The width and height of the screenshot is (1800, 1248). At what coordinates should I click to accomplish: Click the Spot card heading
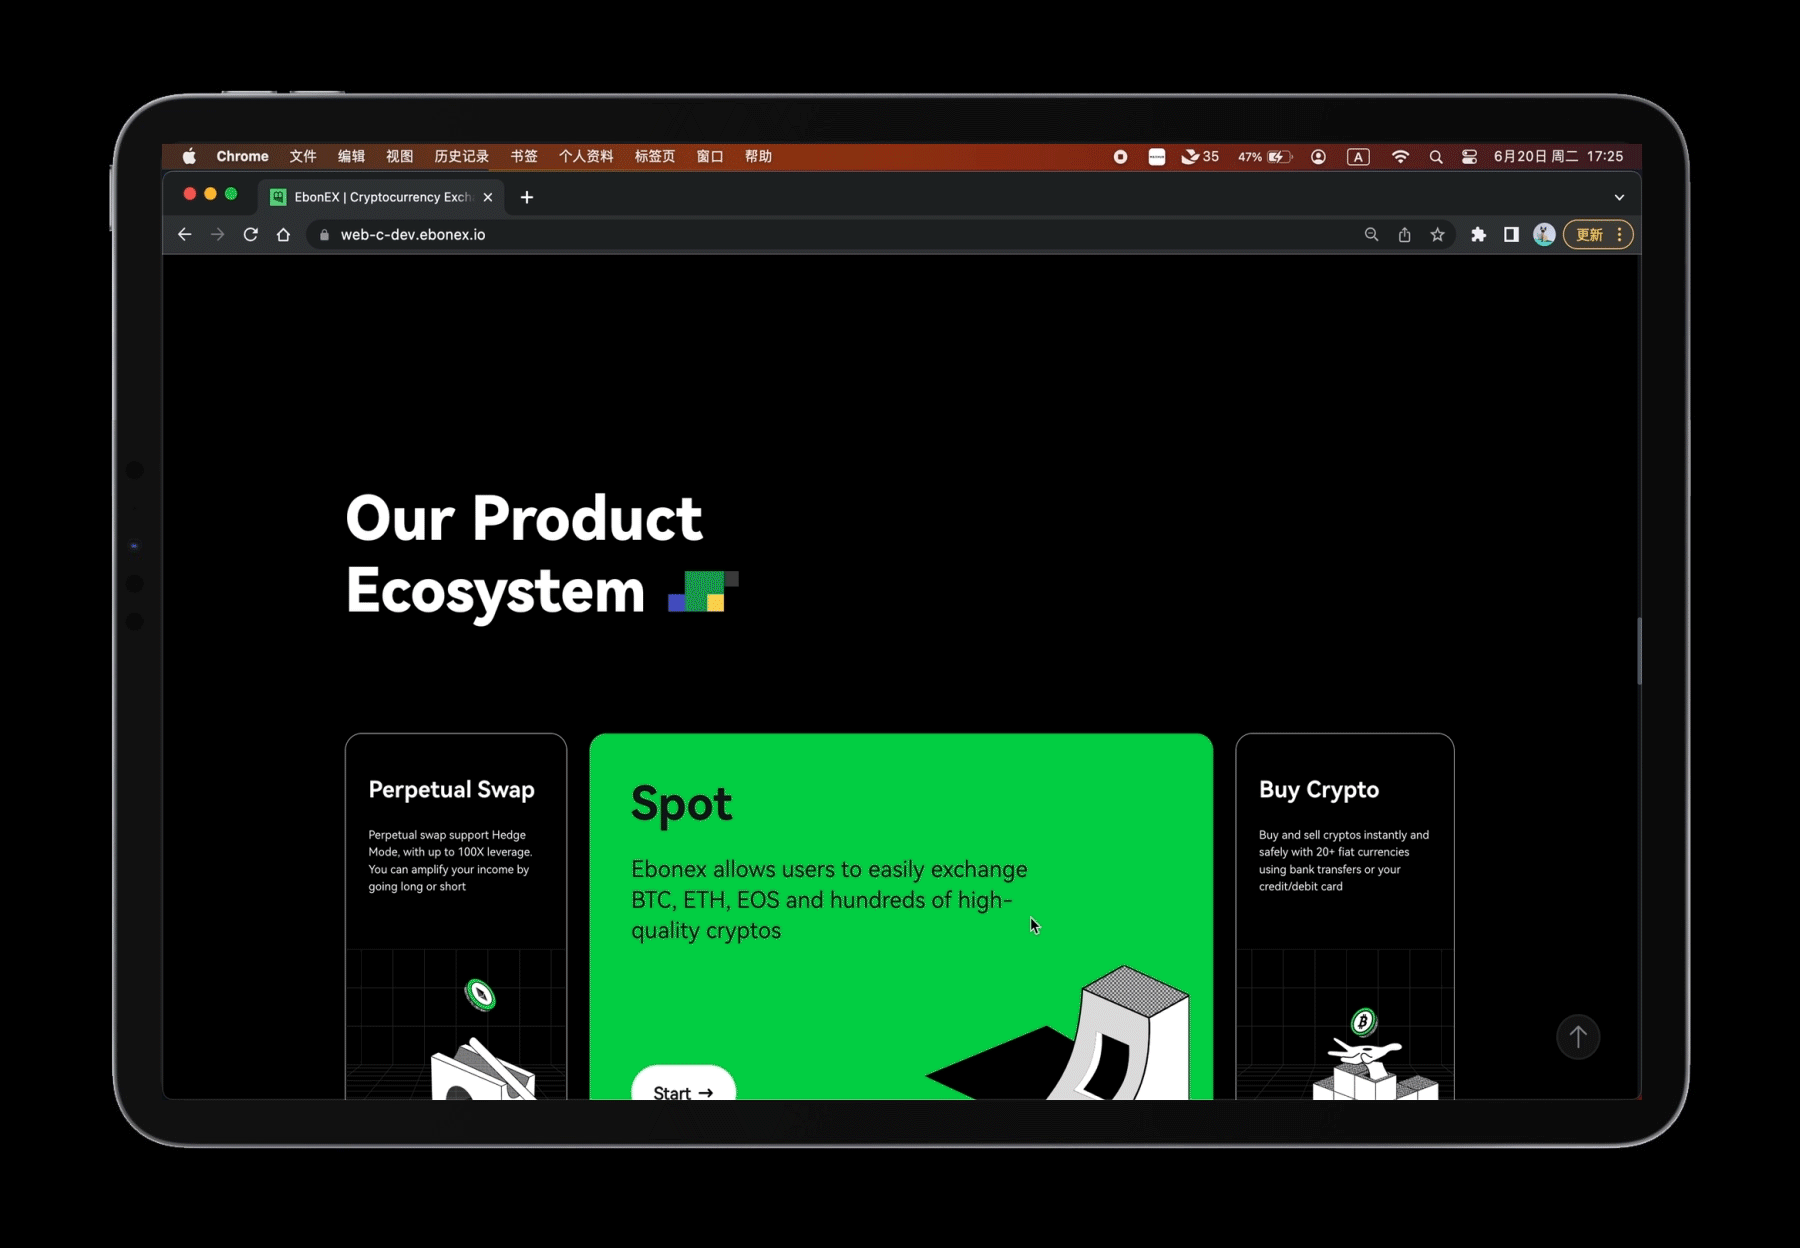tap(681, 804)
